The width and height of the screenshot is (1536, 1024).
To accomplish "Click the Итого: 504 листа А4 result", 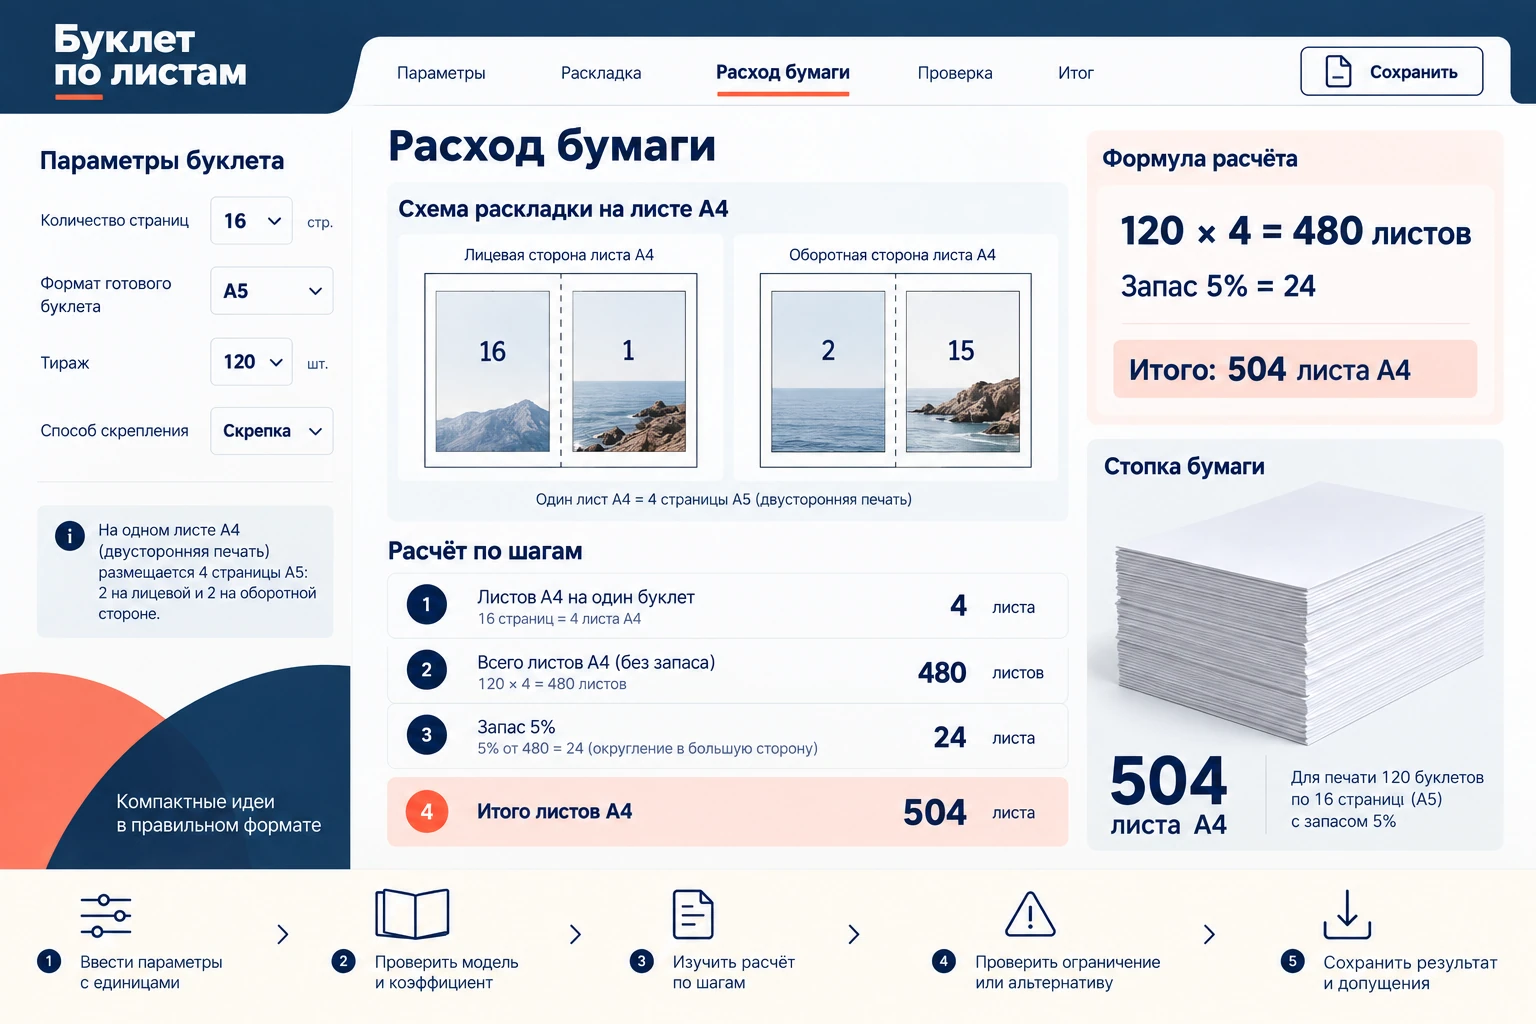I will [1295, 369].
